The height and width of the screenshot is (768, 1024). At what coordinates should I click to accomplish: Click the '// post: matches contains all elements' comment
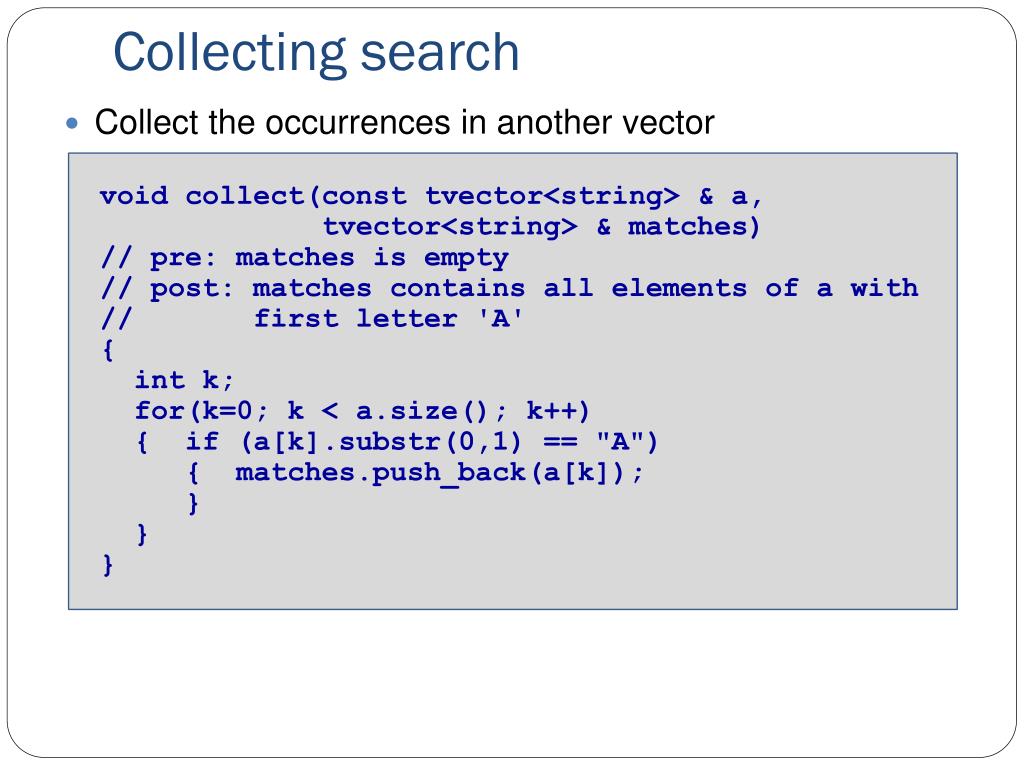coord(509,288)
